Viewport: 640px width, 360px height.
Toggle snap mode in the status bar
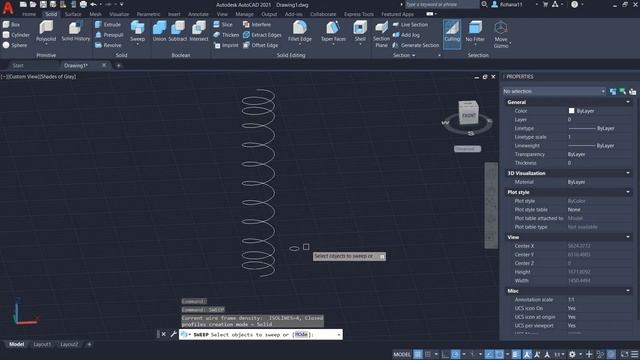428,354
